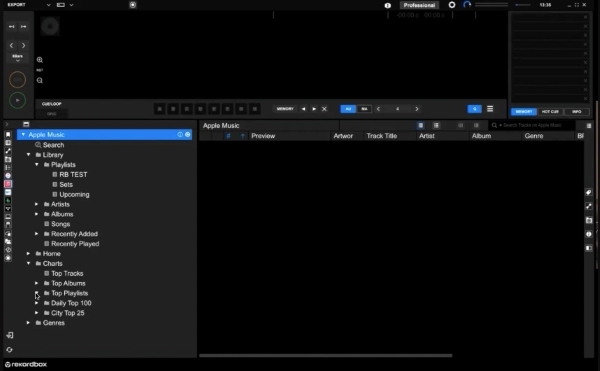Select the CUE/LOOP tab
The height and width of the screenshot is (371, 600).
[x=52, y=104]
